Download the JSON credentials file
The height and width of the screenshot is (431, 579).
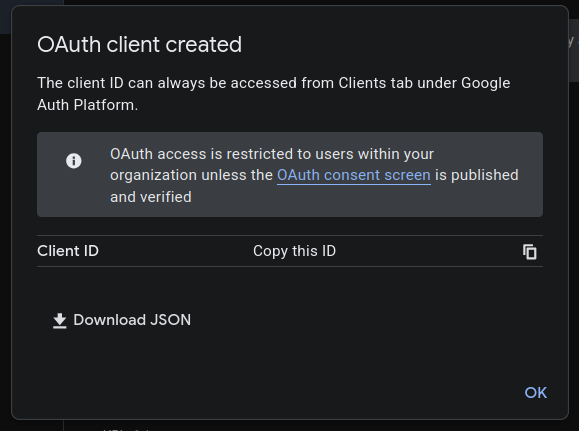click(121, 320)
